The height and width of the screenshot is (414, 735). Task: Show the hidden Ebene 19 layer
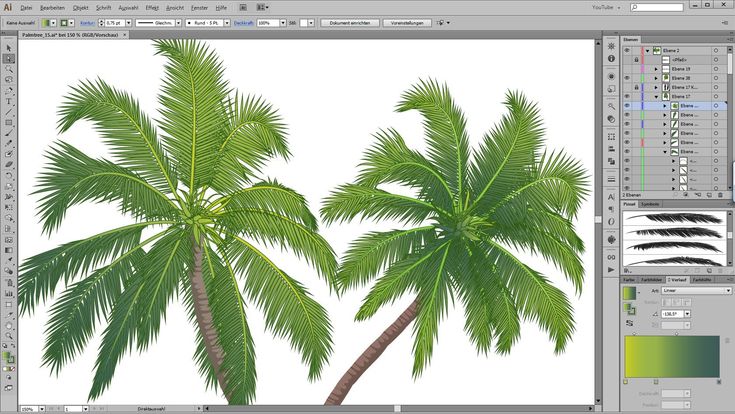pyautogui.click(x=627, y=69)
